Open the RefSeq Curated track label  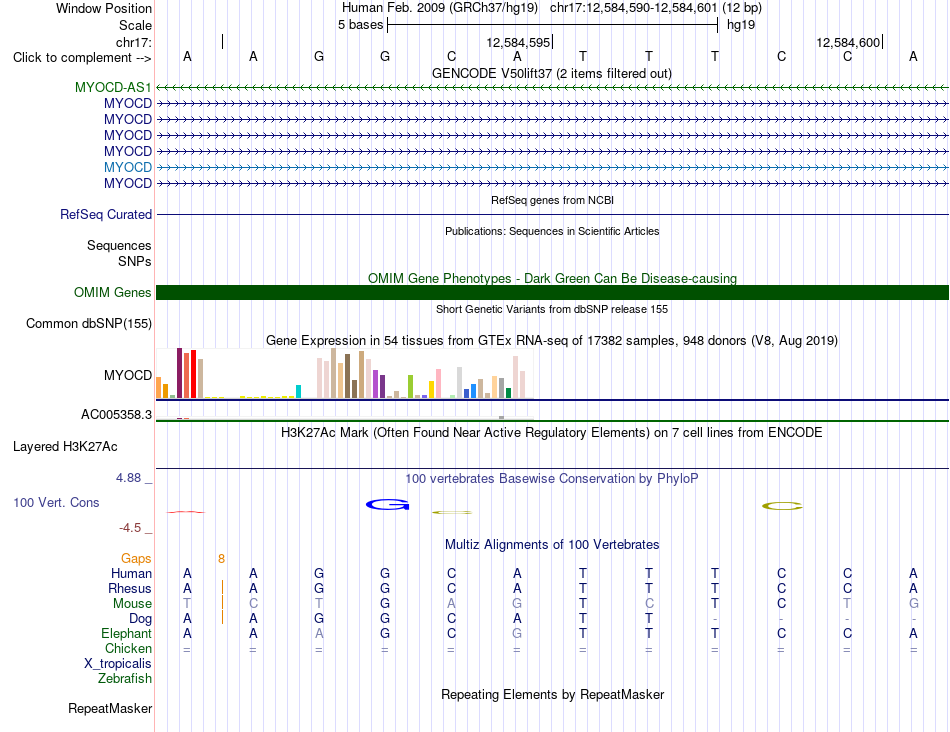click(x=106, y=215)
